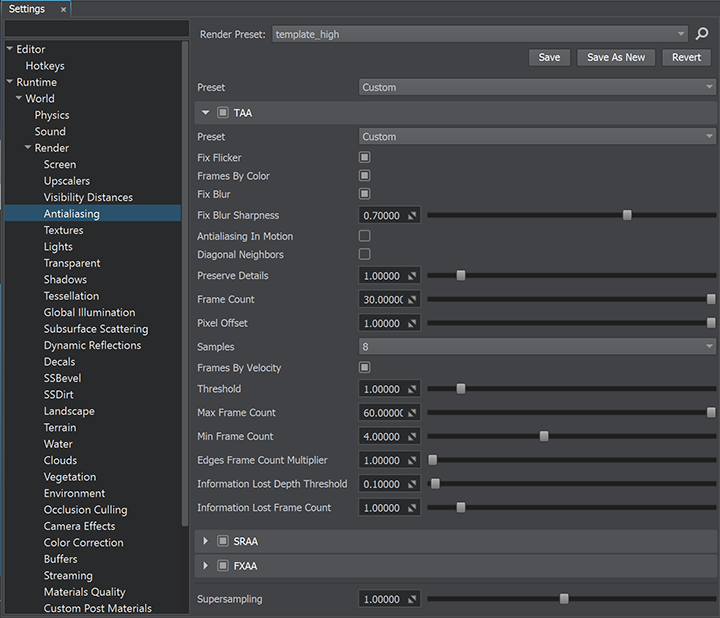720x618 pixels.
Task: Click reset icon next to Fix Blur Sharpness value
Action: coord(412,216)
